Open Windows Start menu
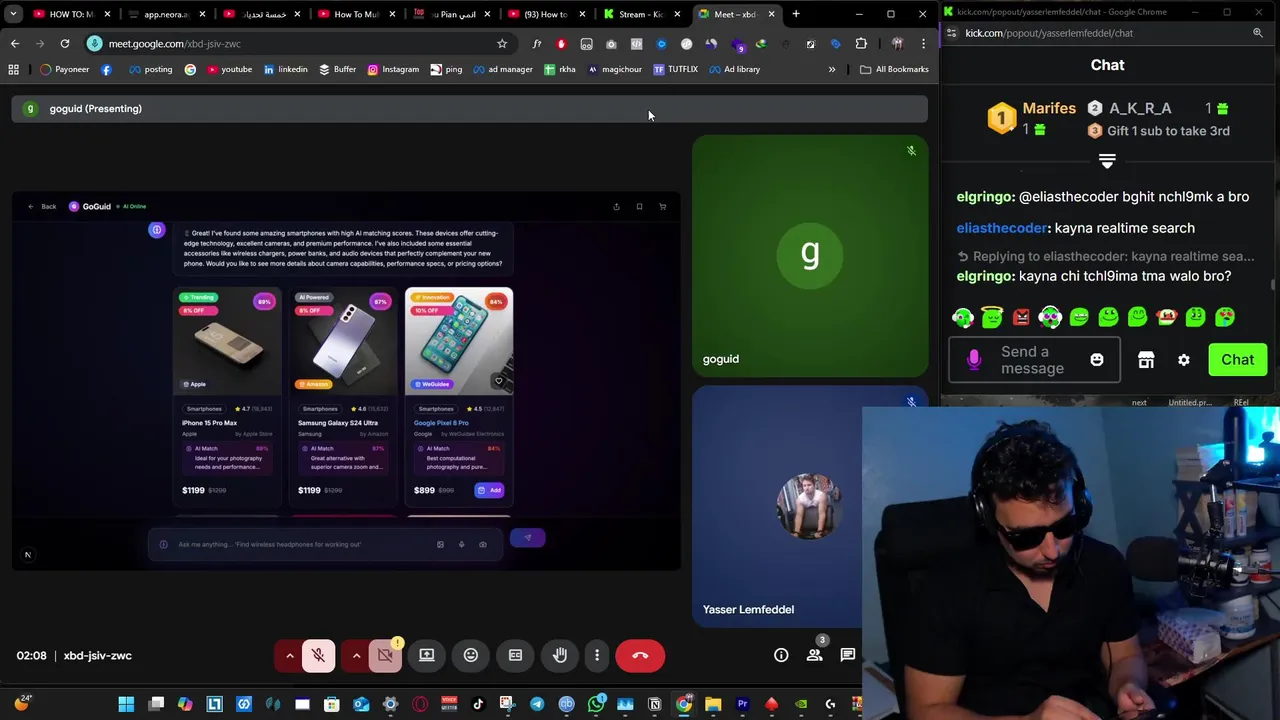This screenshot has width=1280, height=720. point(126,704)
